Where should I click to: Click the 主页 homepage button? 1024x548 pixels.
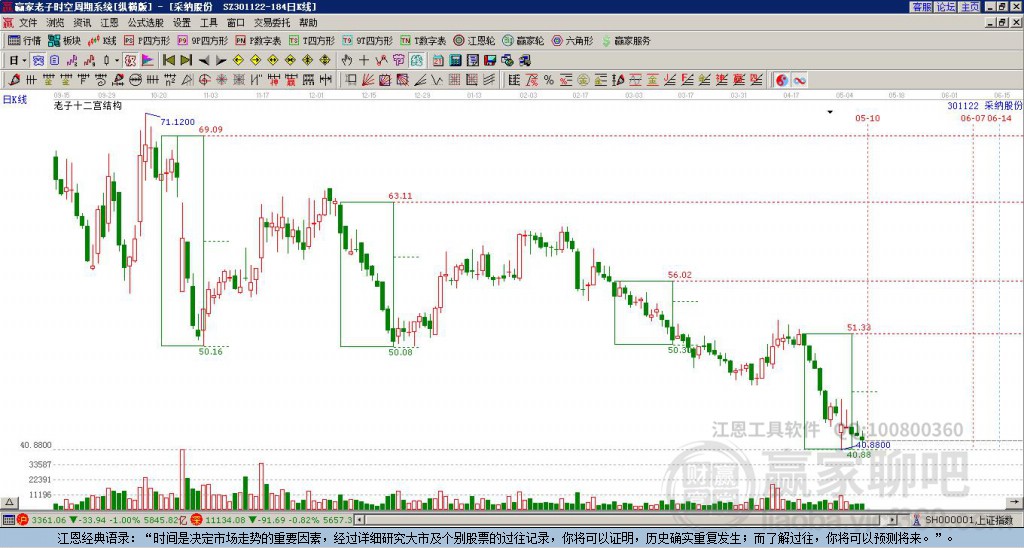(970, 7)
